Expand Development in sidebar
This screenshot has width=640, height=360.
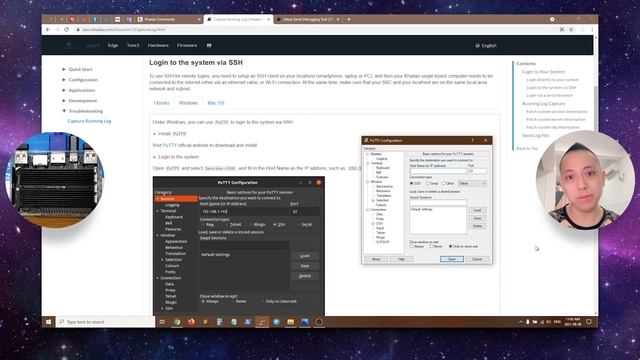click(80, 100)
